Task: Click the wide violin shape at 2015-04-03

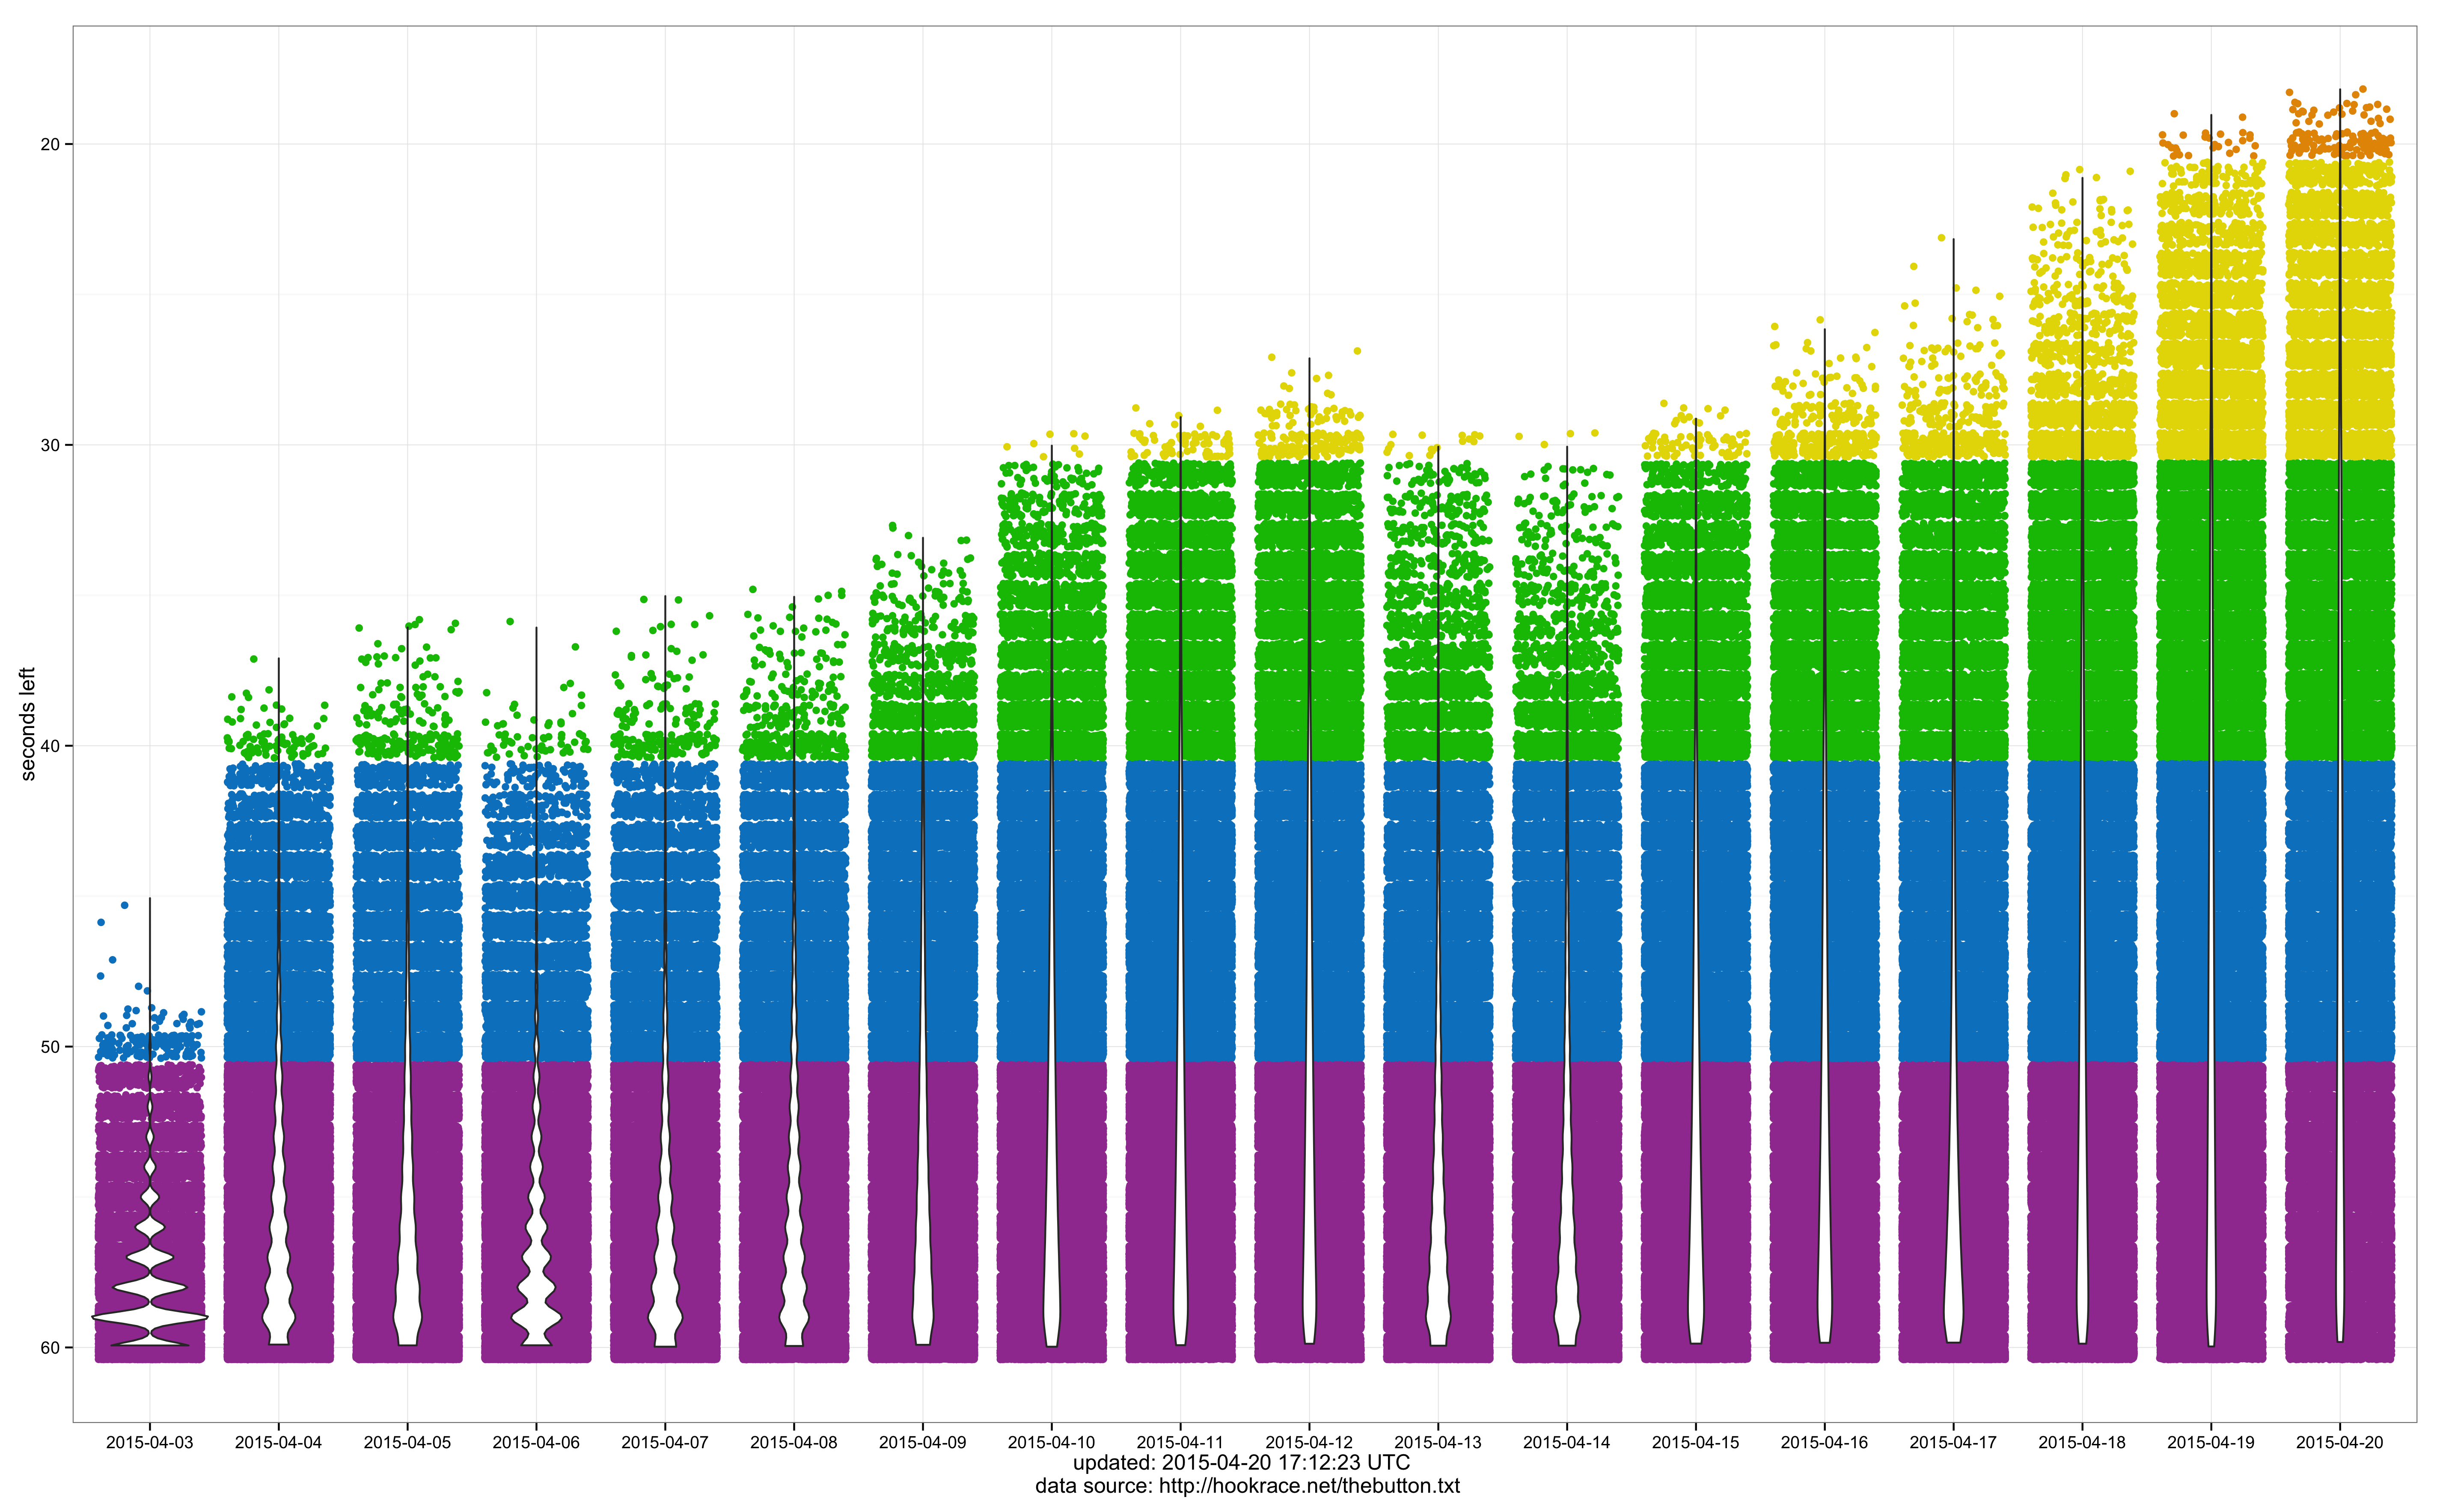Action: [150, 1317]
